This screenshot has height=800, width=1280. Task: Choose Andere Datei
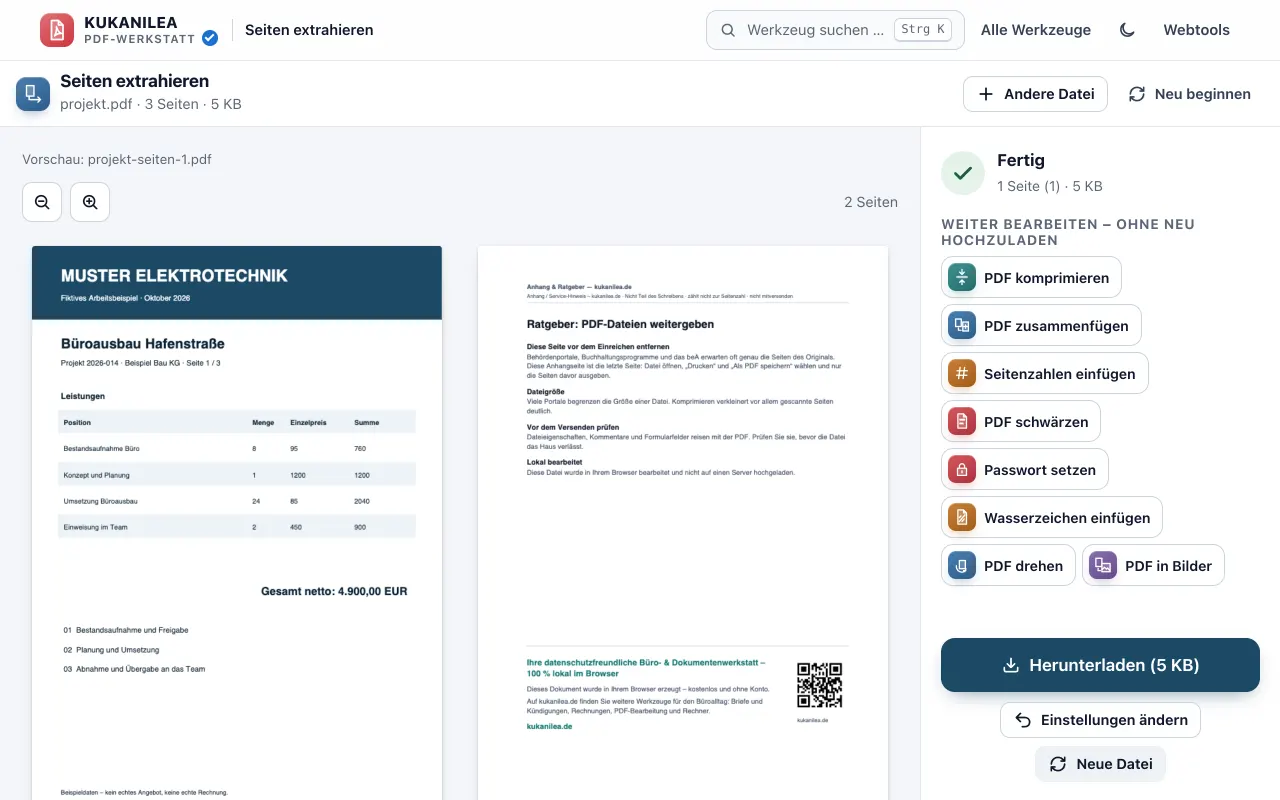1035,94
